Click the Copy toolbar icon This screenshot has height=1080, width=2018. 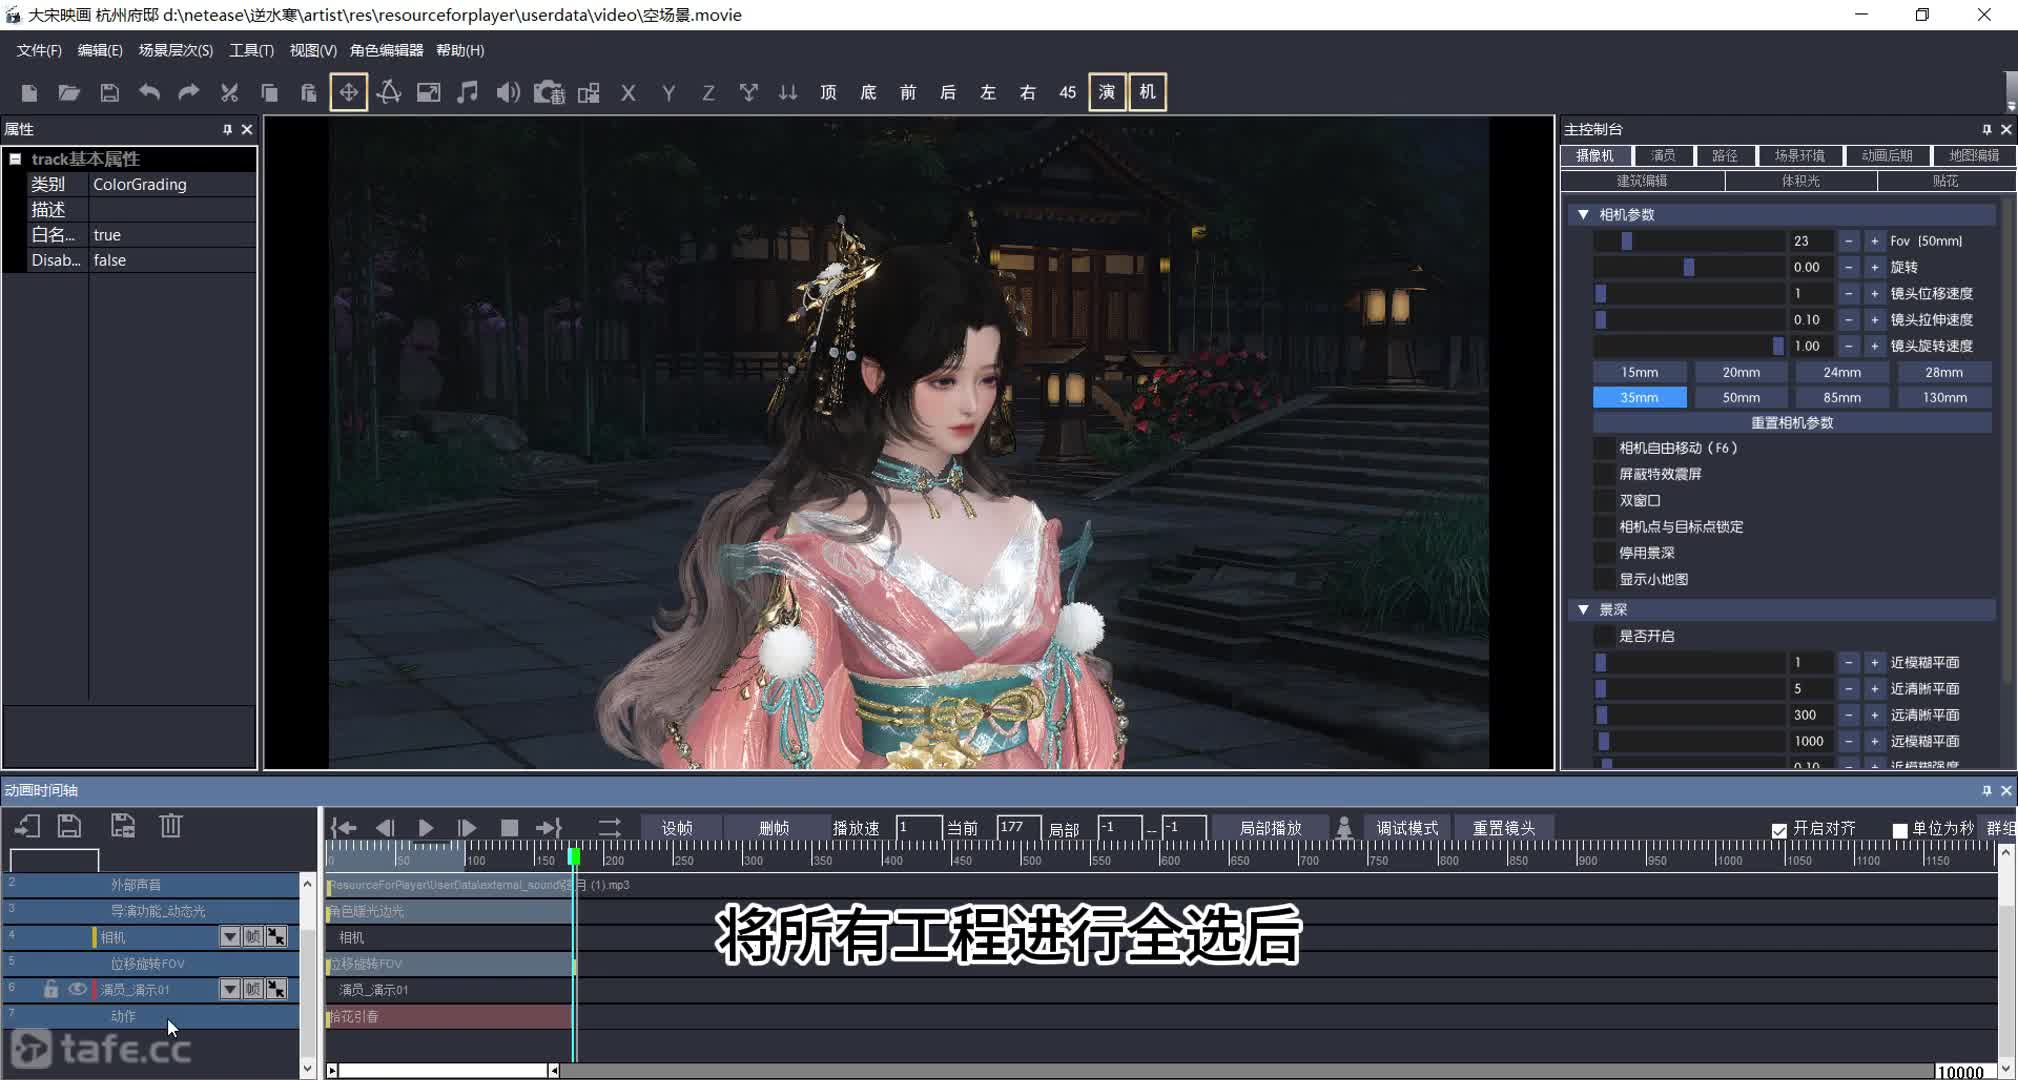269,93
